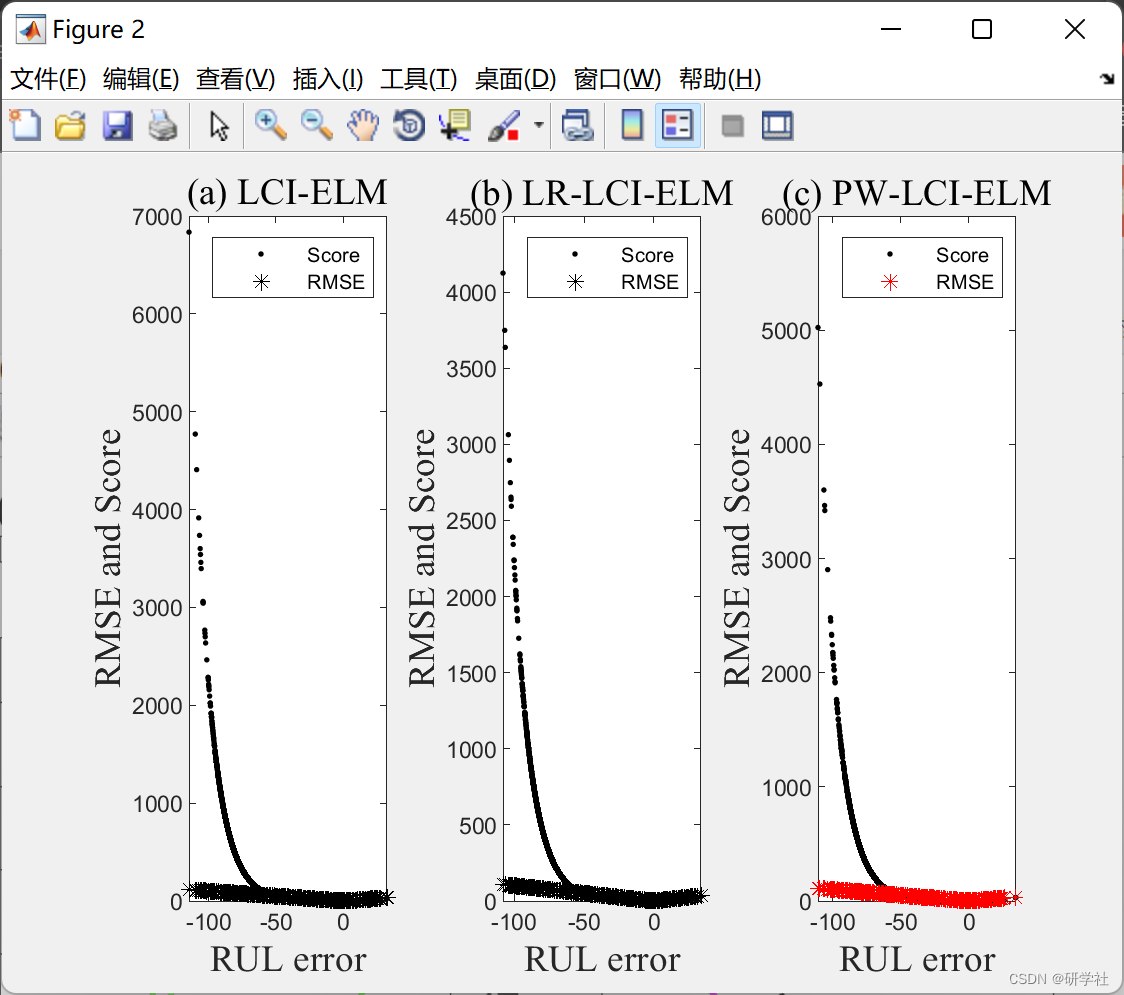Open an existing figure file
The image size is (1124, 995).
70,125
